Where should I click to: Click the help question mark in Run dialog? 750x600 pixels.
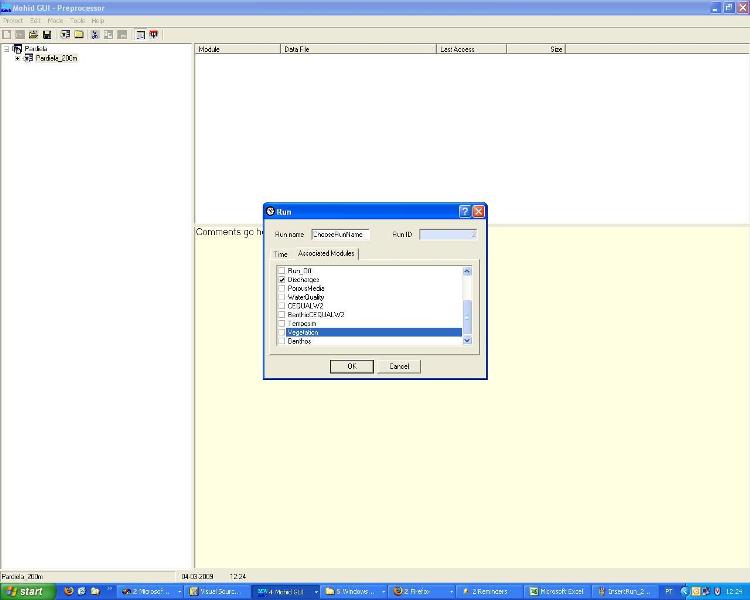(464, 212)
